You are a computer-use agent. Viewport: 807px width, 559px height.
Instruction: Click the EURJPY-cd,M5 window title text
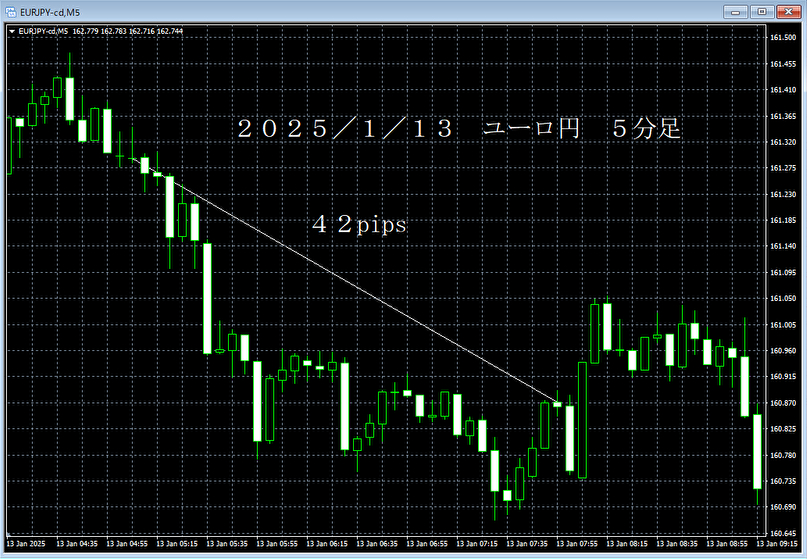50,12
